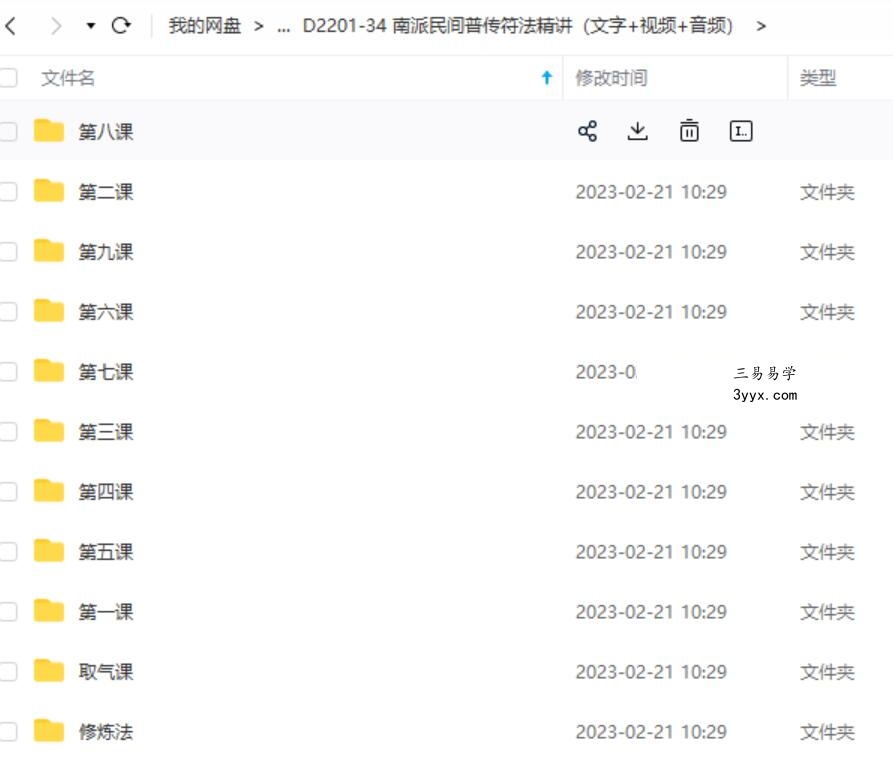
Task: Open the folder named 修炼法
Action: click(x=106, y=732)
